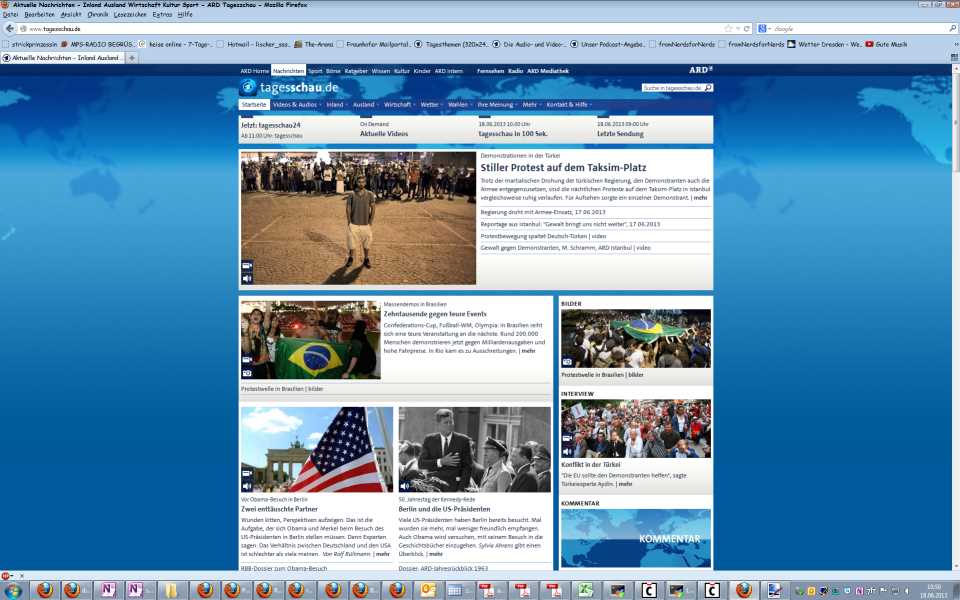960x600 pixels.
Task: Switch to the 'Sport' section in ARD bar
Action: pos(315,71)
